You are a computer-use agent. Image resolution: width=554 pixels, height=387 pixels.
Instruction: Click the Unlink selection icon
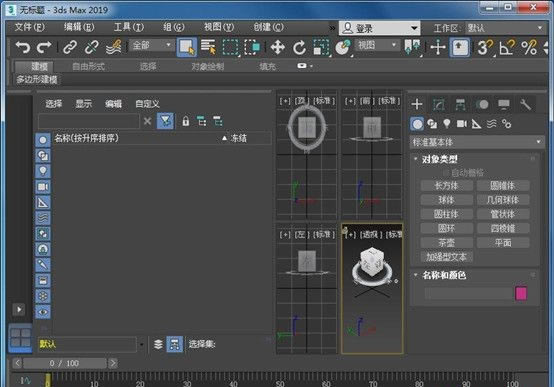pos(92,47)
